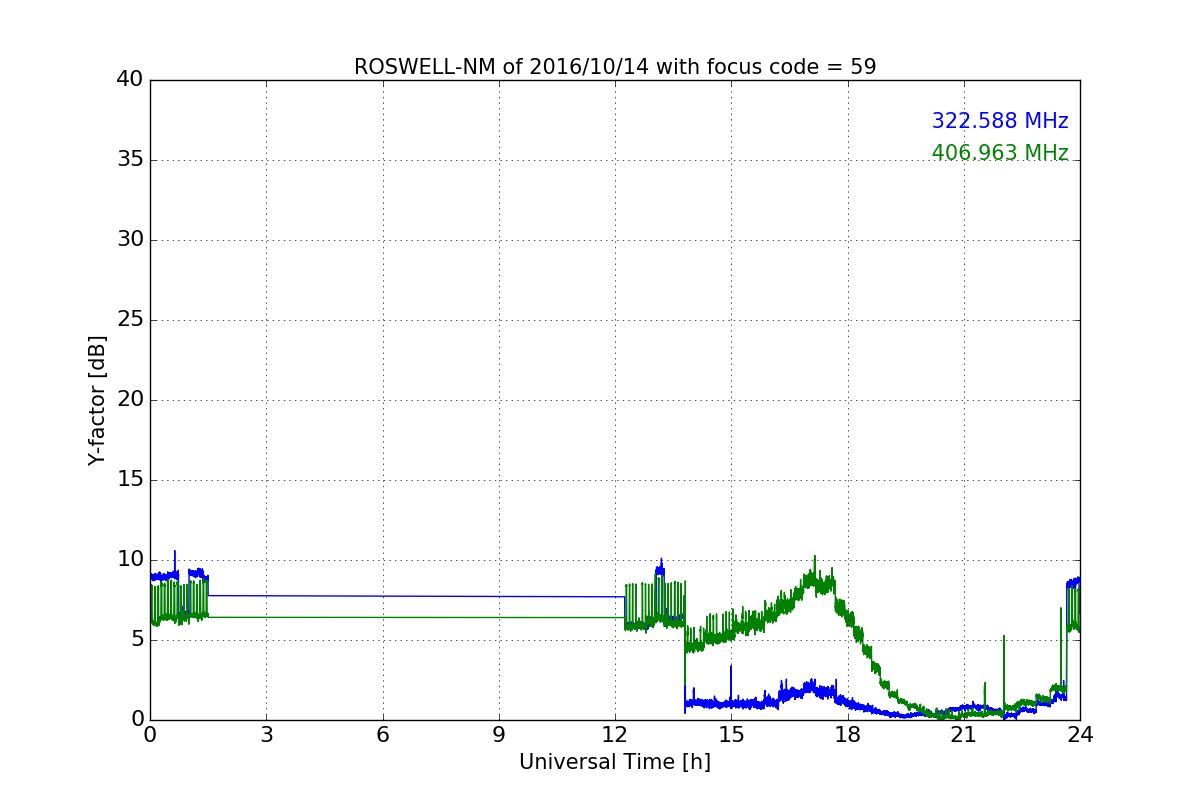Select the green '406.963 MHz' legend label
The height and width of the screenshot is (800, 1200).
click(1000, 153)
